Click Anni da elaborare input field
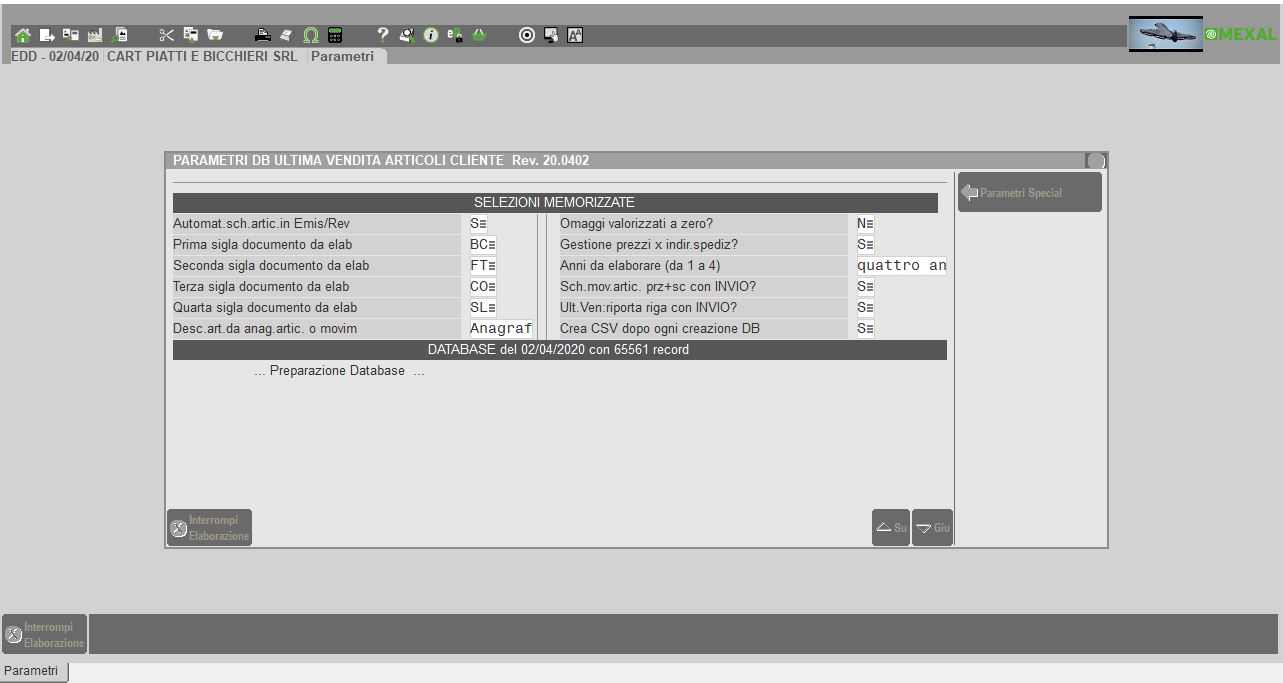Viewport: 1283px width, 683px height. tap(901, 266)
